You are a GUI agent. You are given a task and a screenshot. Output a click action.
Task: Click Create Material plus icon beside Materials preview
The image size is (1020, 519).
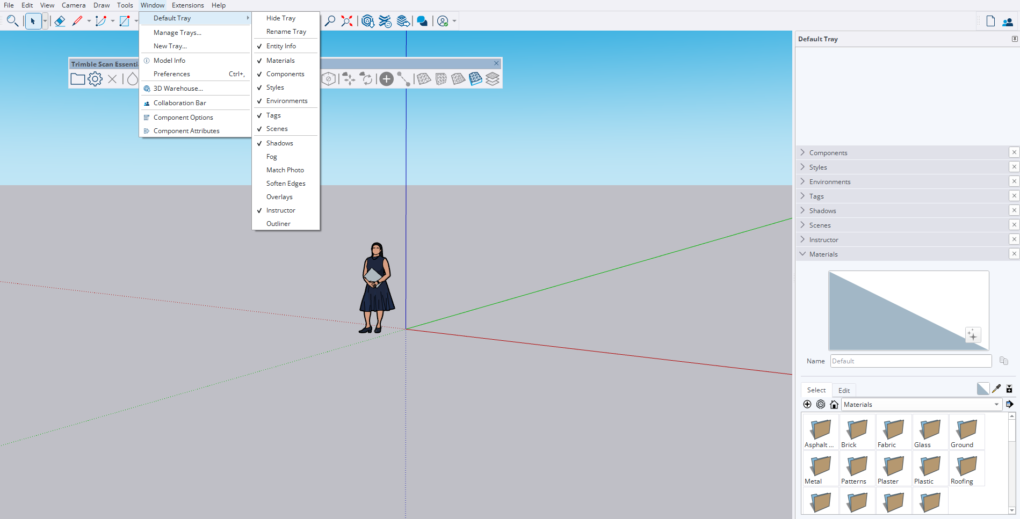[x=973, y=335]
